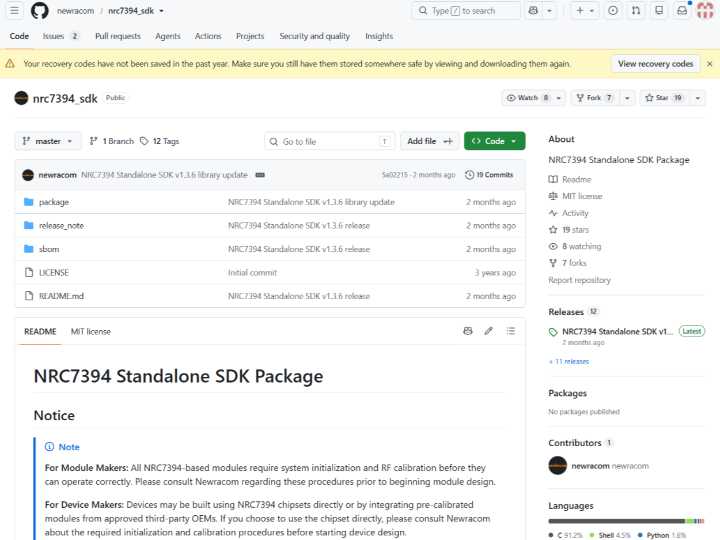This screenshot has height=540, width=720.
Task: Dismiss the recovery codes warning banner
Action: pos(709,64)
